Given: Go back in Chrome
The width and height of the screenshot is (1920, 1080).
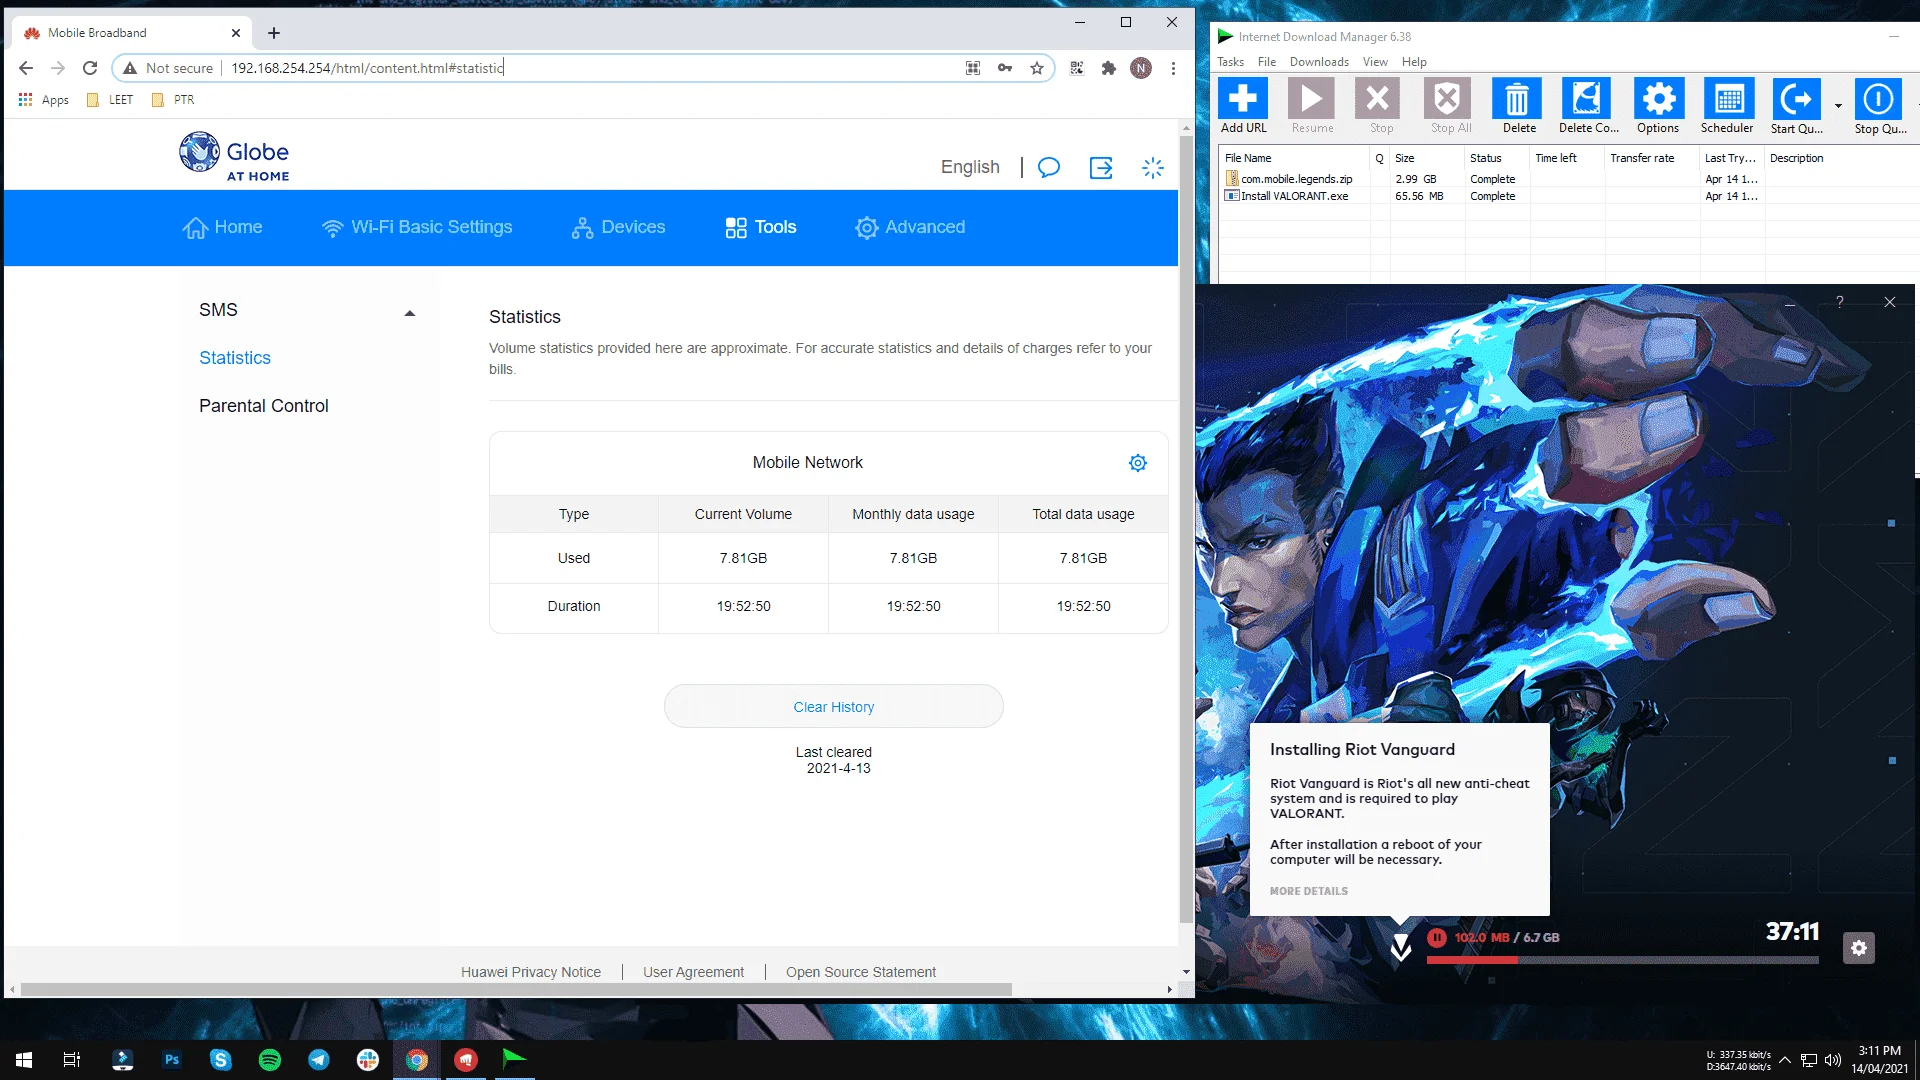Looking at the screenshot, I should tap(26, 68).
